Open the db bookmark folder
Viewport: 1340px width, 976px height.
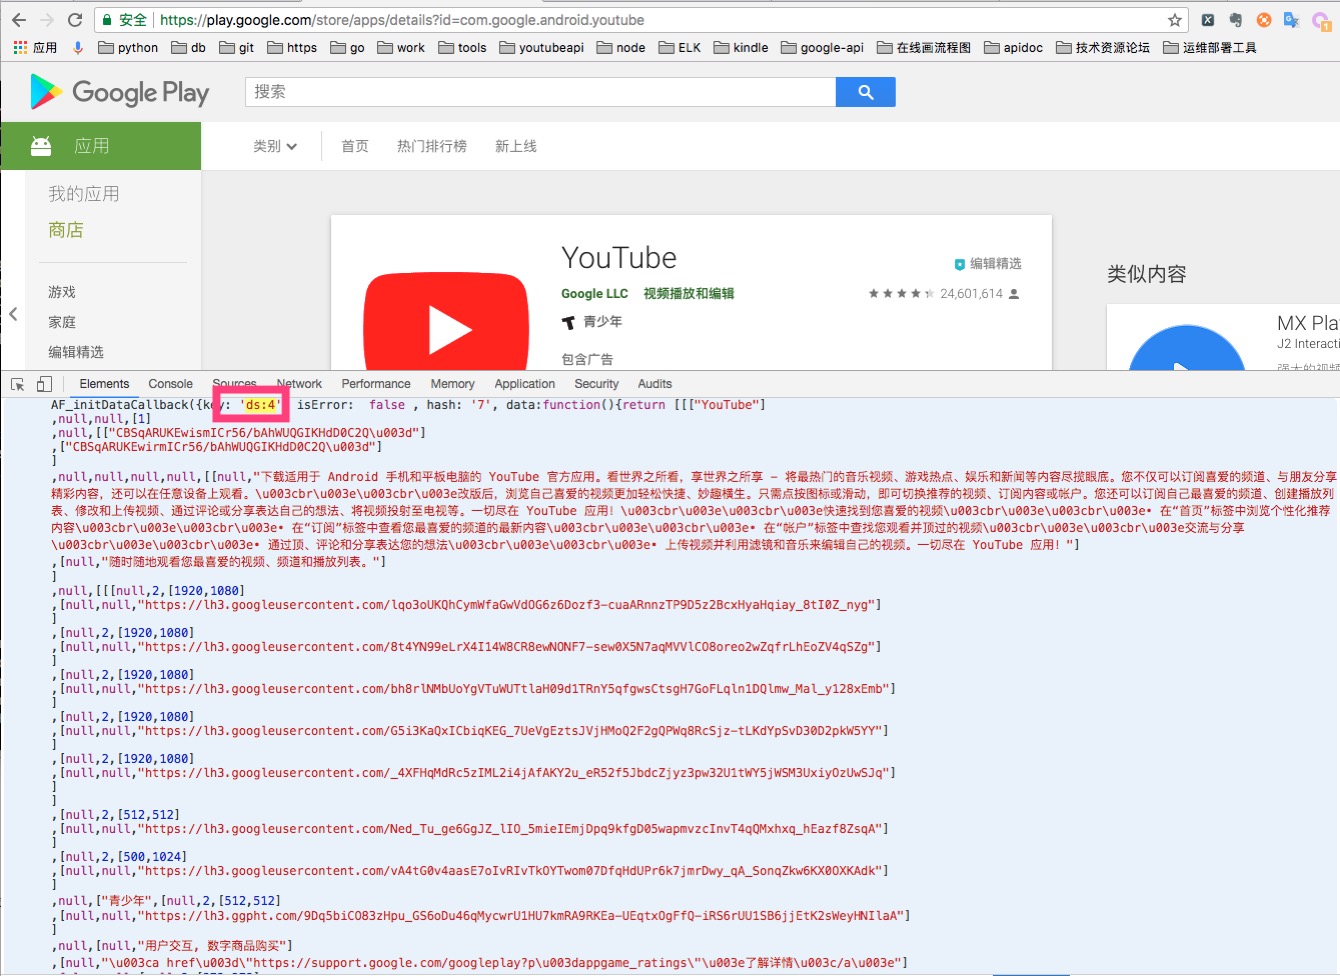click(189, 47)
